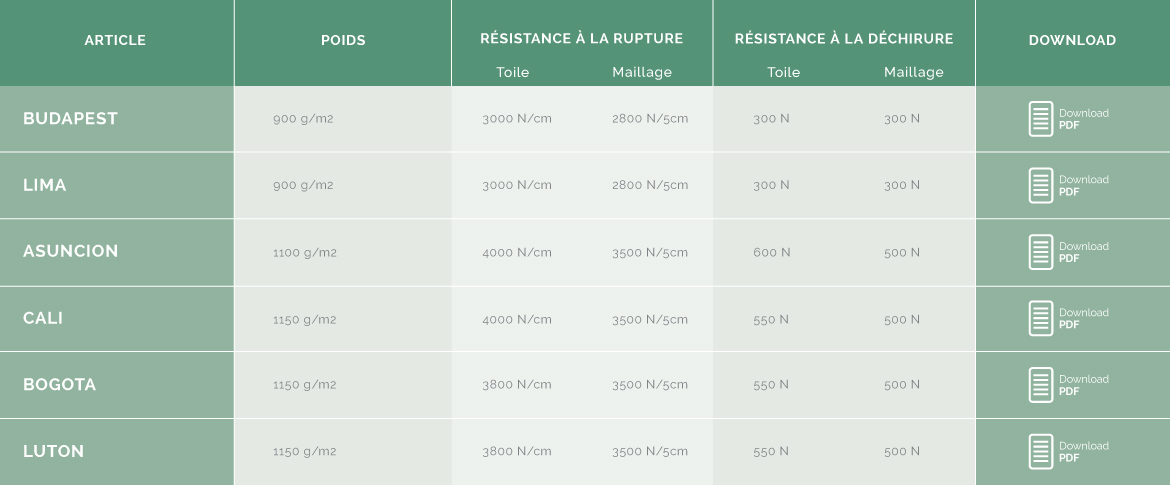Select the LUTON article name
The width and height of the screenshot is (1170, 485).
point(53,451)
